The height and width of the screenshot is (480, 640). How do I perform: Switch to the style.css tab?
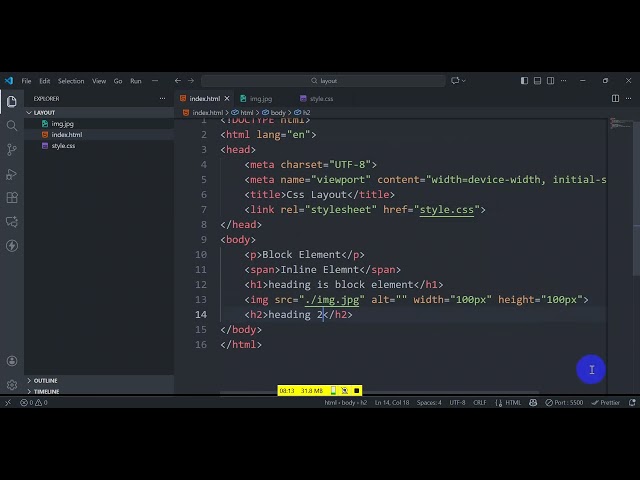321,98
